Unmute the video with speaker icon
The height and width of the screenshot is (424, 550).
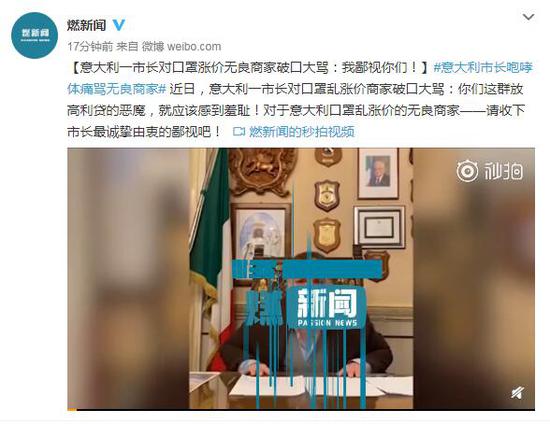click(517, 393)
